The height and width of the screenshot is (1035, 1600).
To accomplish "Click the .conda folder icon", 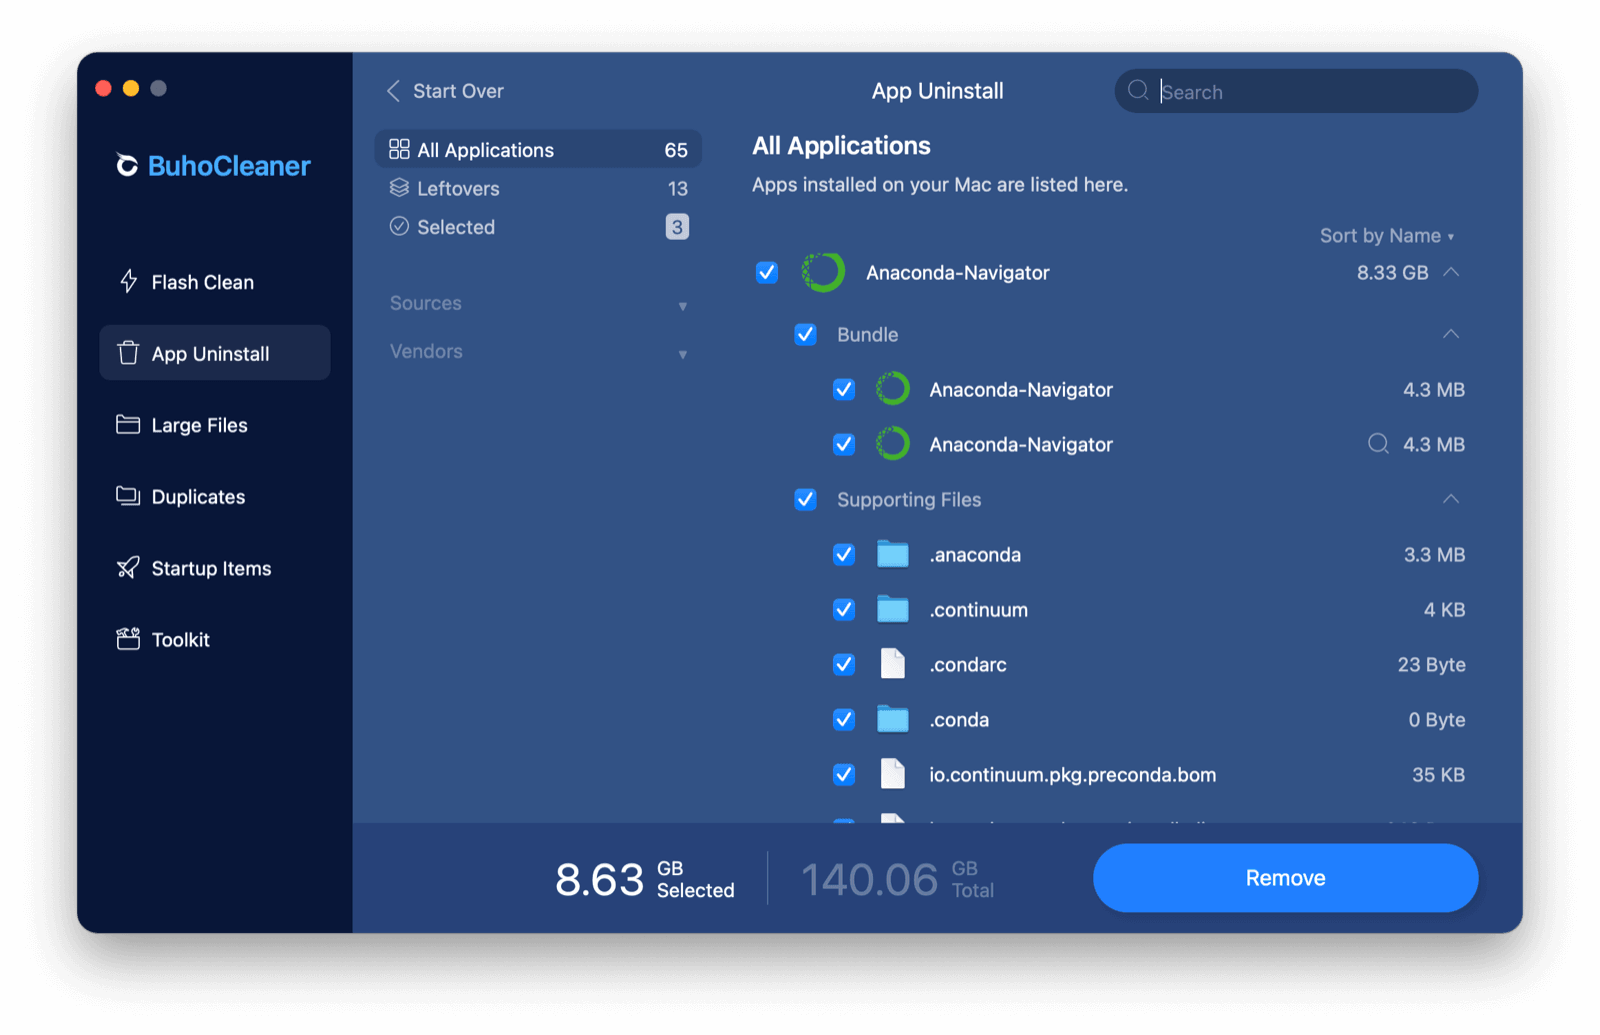I will pos(893,719).
